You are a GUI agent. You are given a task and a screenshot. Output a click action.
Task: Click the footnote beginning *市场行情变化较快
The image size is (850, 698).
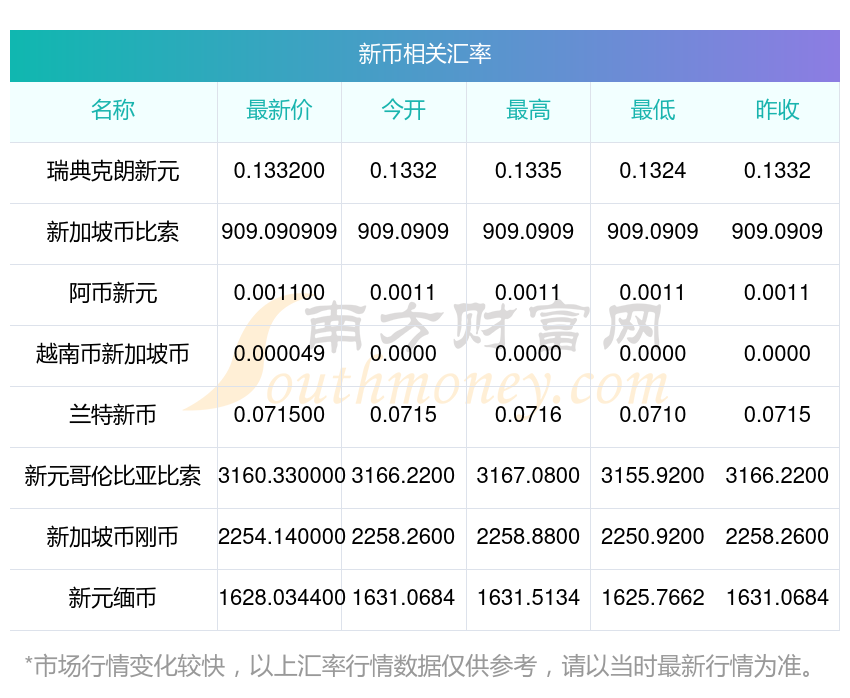(x=418, y=666)
